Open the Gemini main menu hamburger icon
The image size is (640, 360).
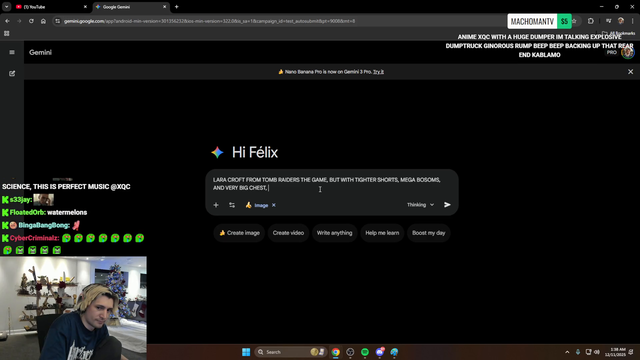12,52
